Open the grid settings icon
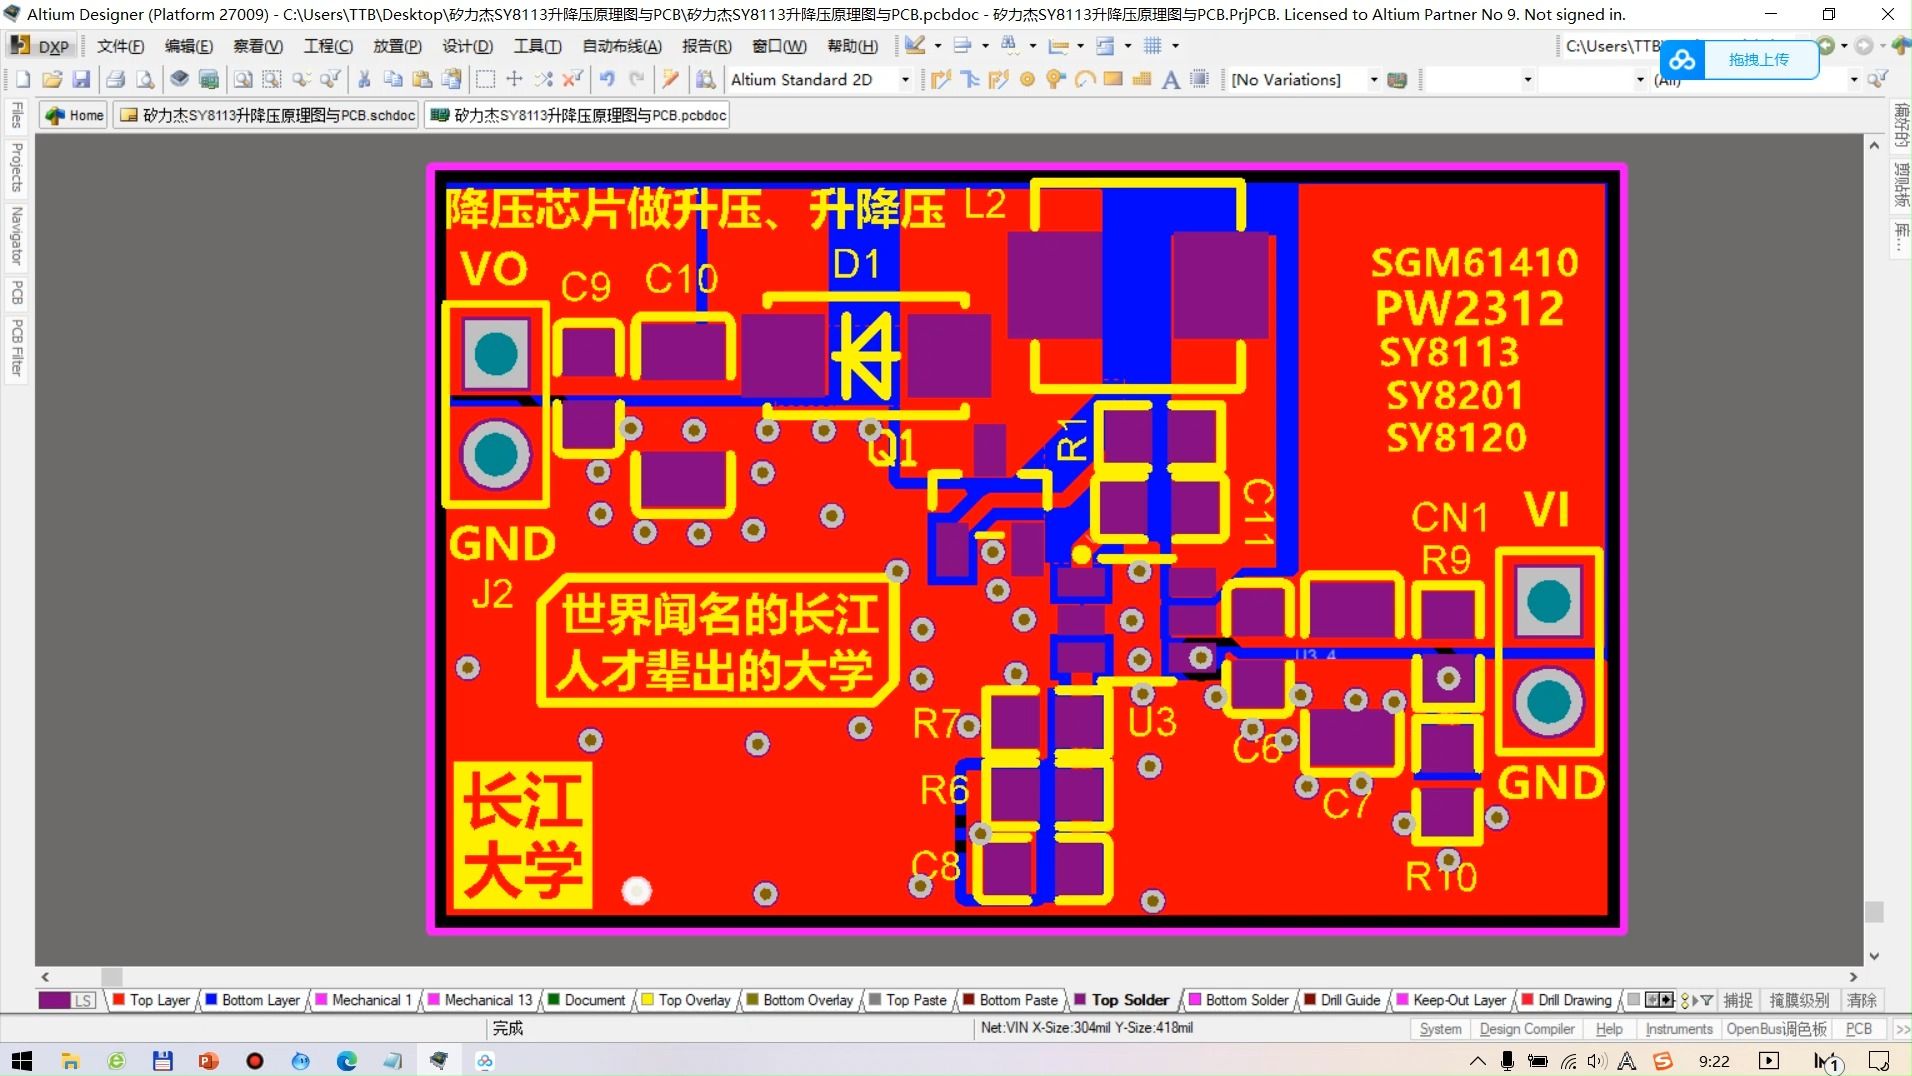Viewport: 1912px width, 1076px height. 1153,46
